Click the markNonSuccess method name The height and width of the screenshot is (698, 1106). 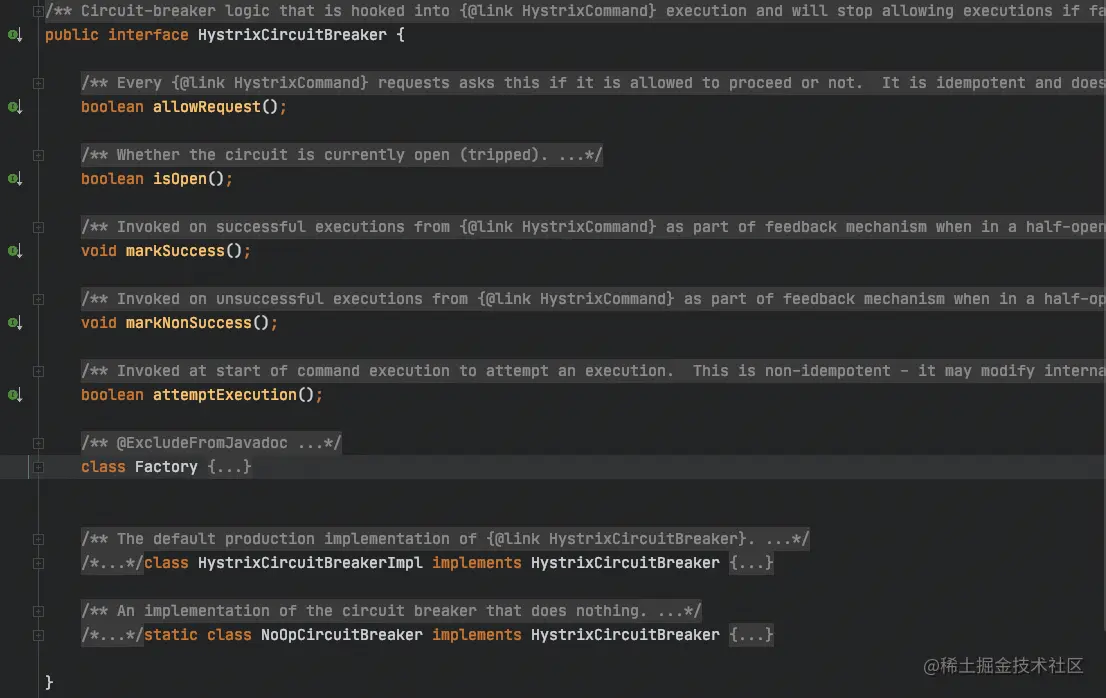coord(188,322)
